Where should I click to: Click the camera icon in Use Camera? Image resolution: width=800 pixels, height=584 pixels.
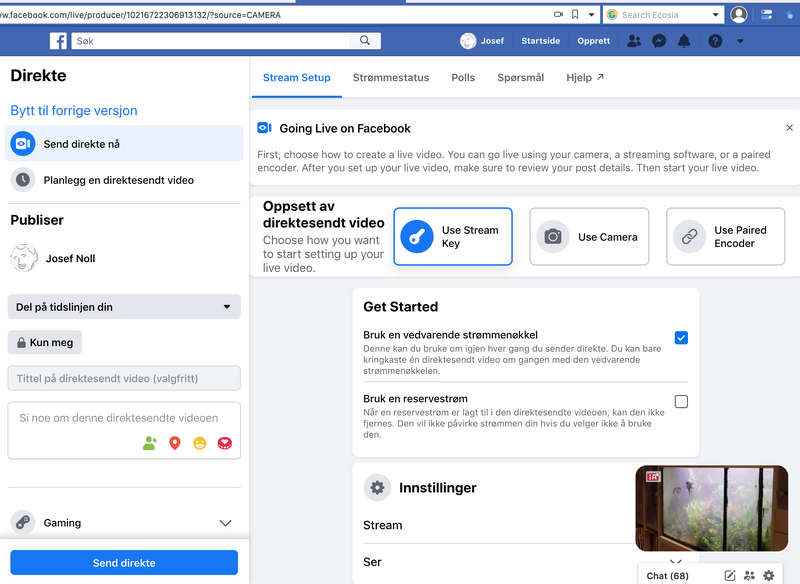[x=553, y=237]
